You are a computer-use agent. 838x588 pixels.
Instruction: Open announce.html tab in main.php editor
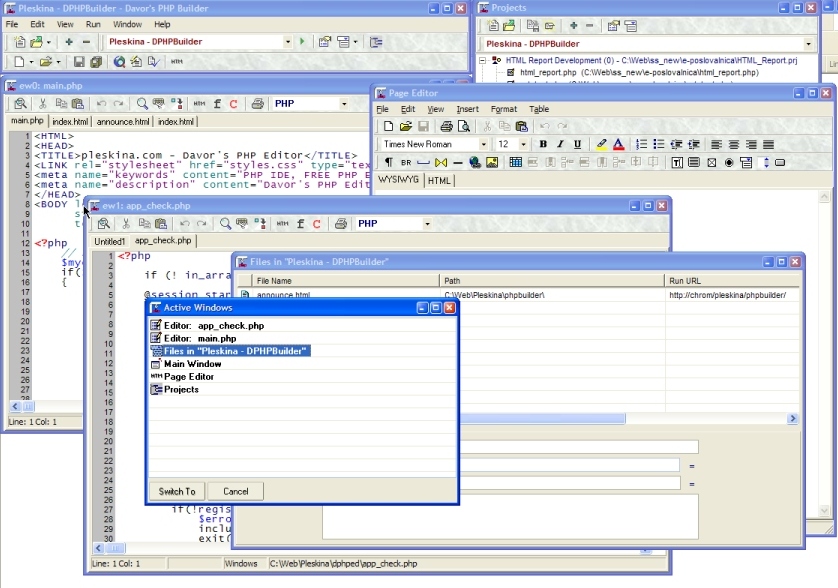pyautogui.click(x=123, y=122)
